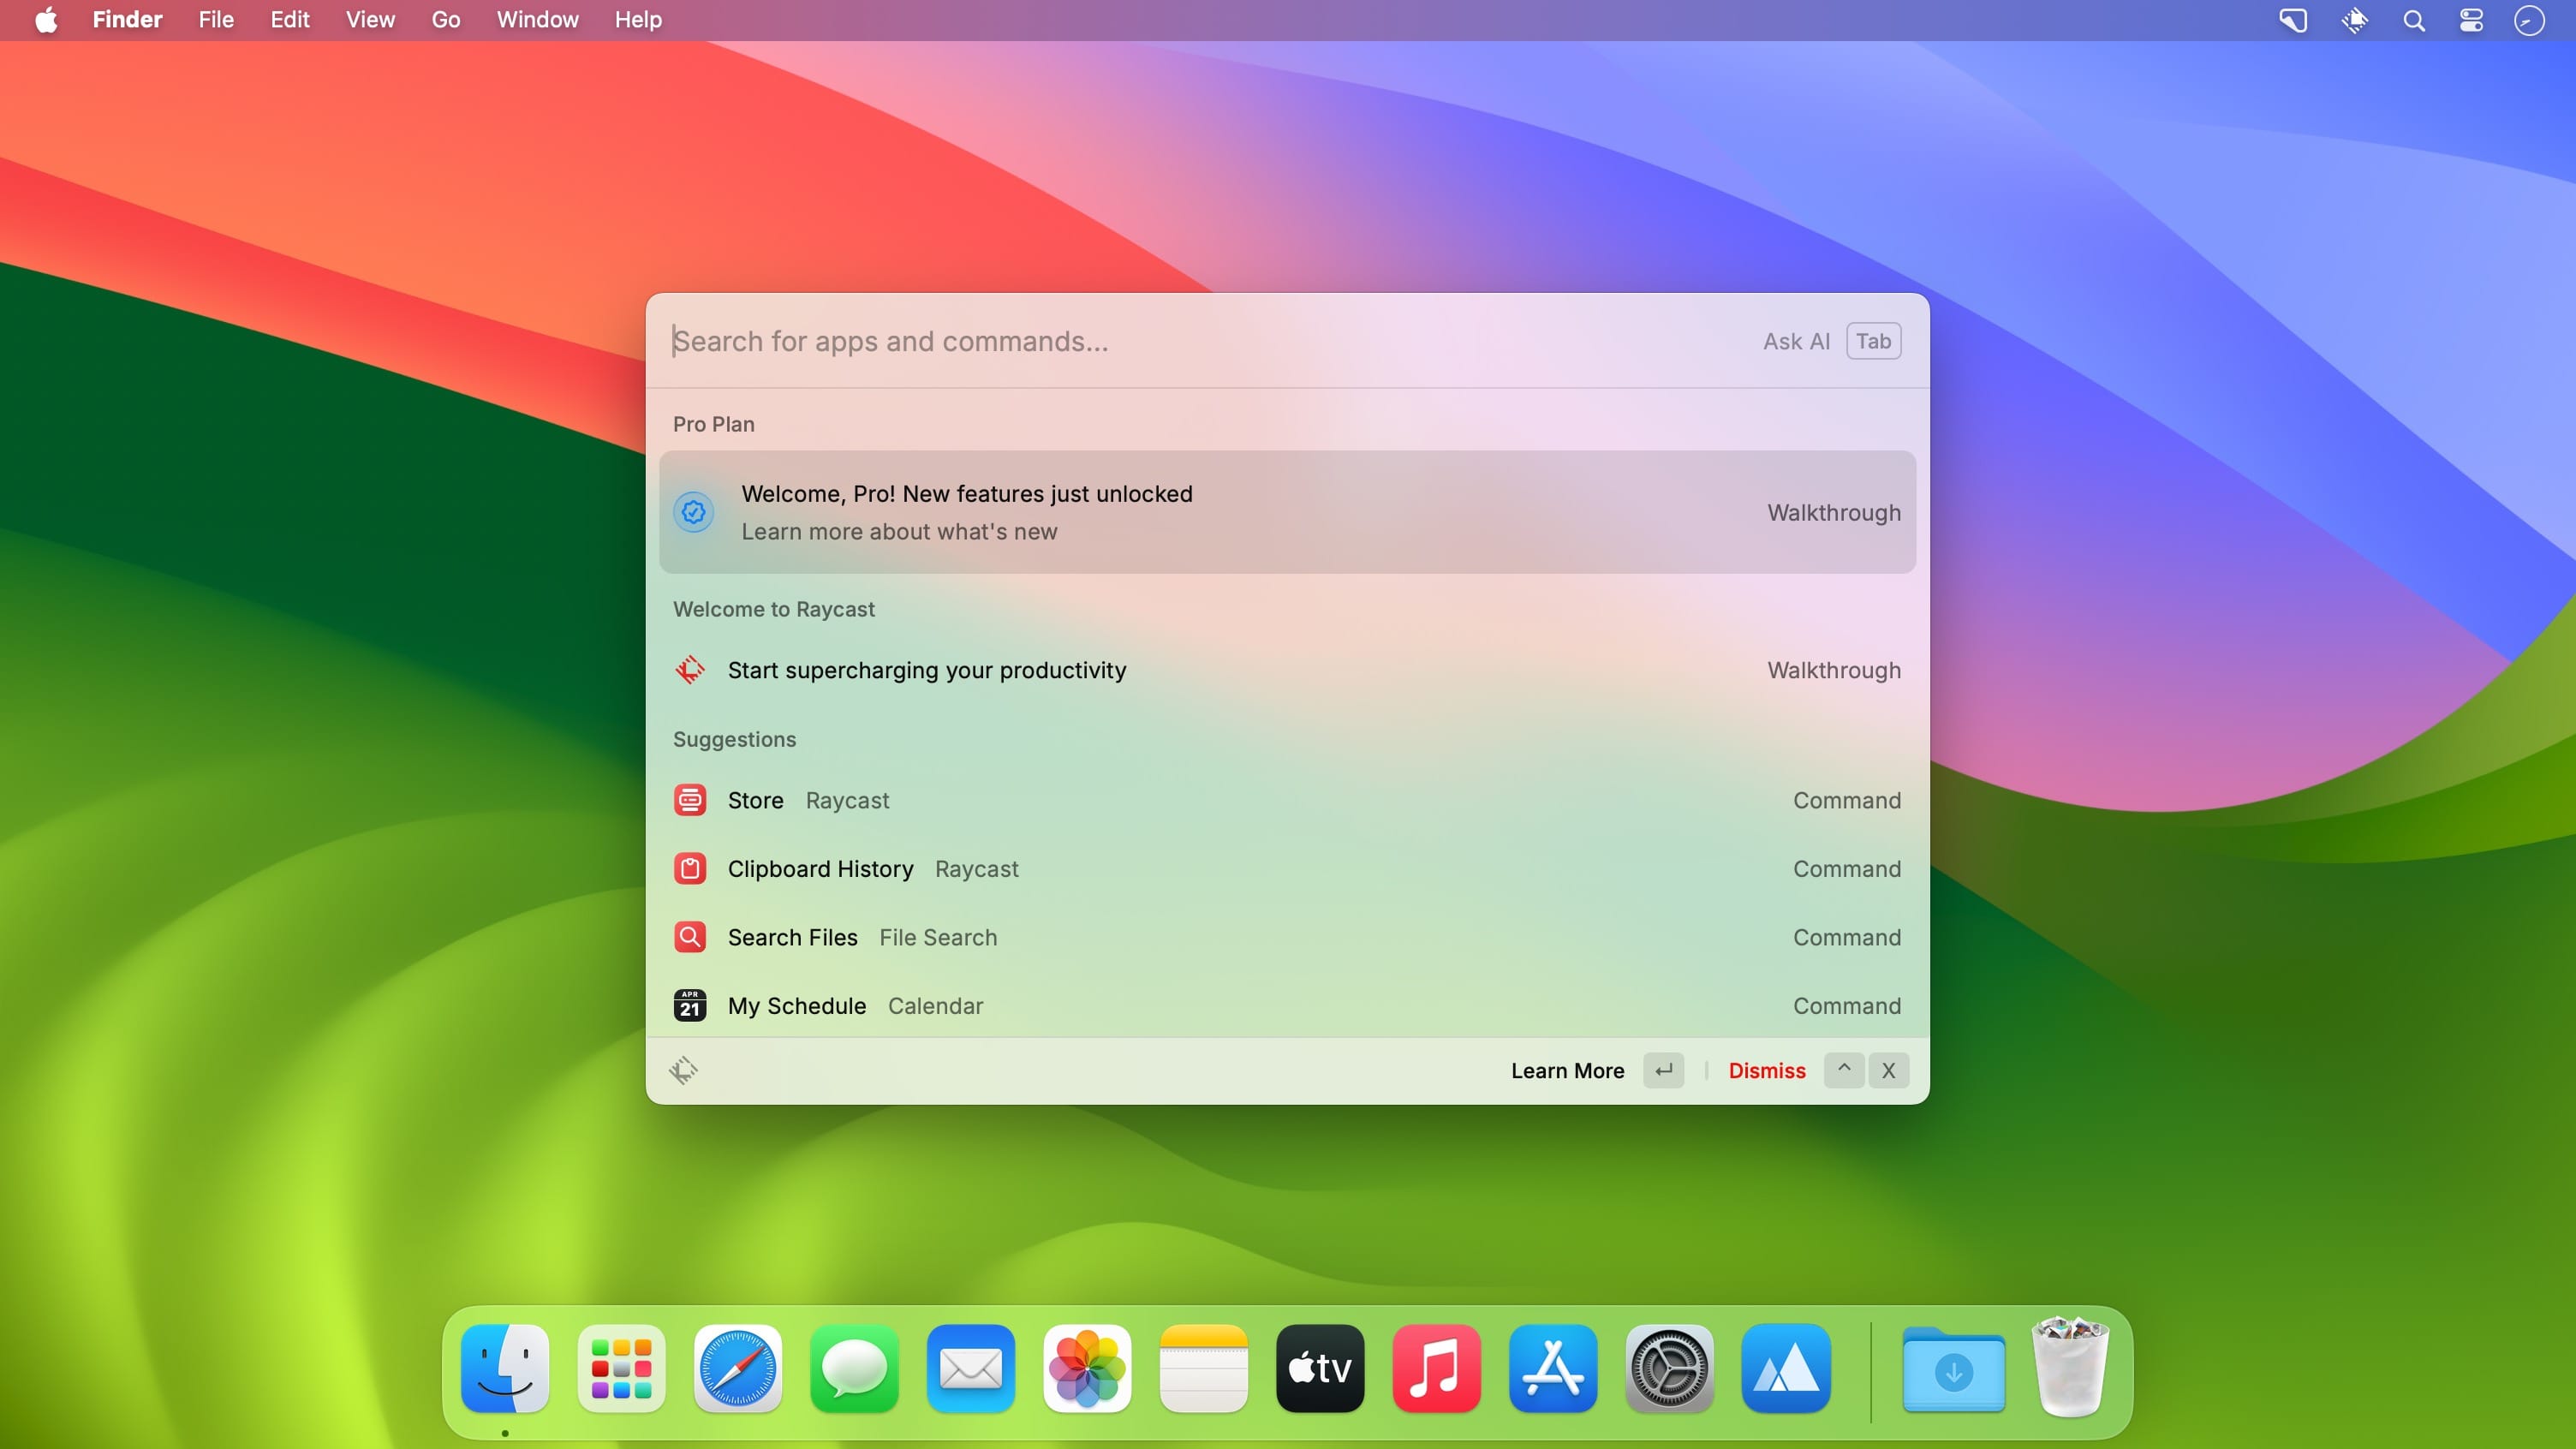Click Raycast logo in bottom bar
This screenshot has width=2576, height=1449.
(683, 1070)
